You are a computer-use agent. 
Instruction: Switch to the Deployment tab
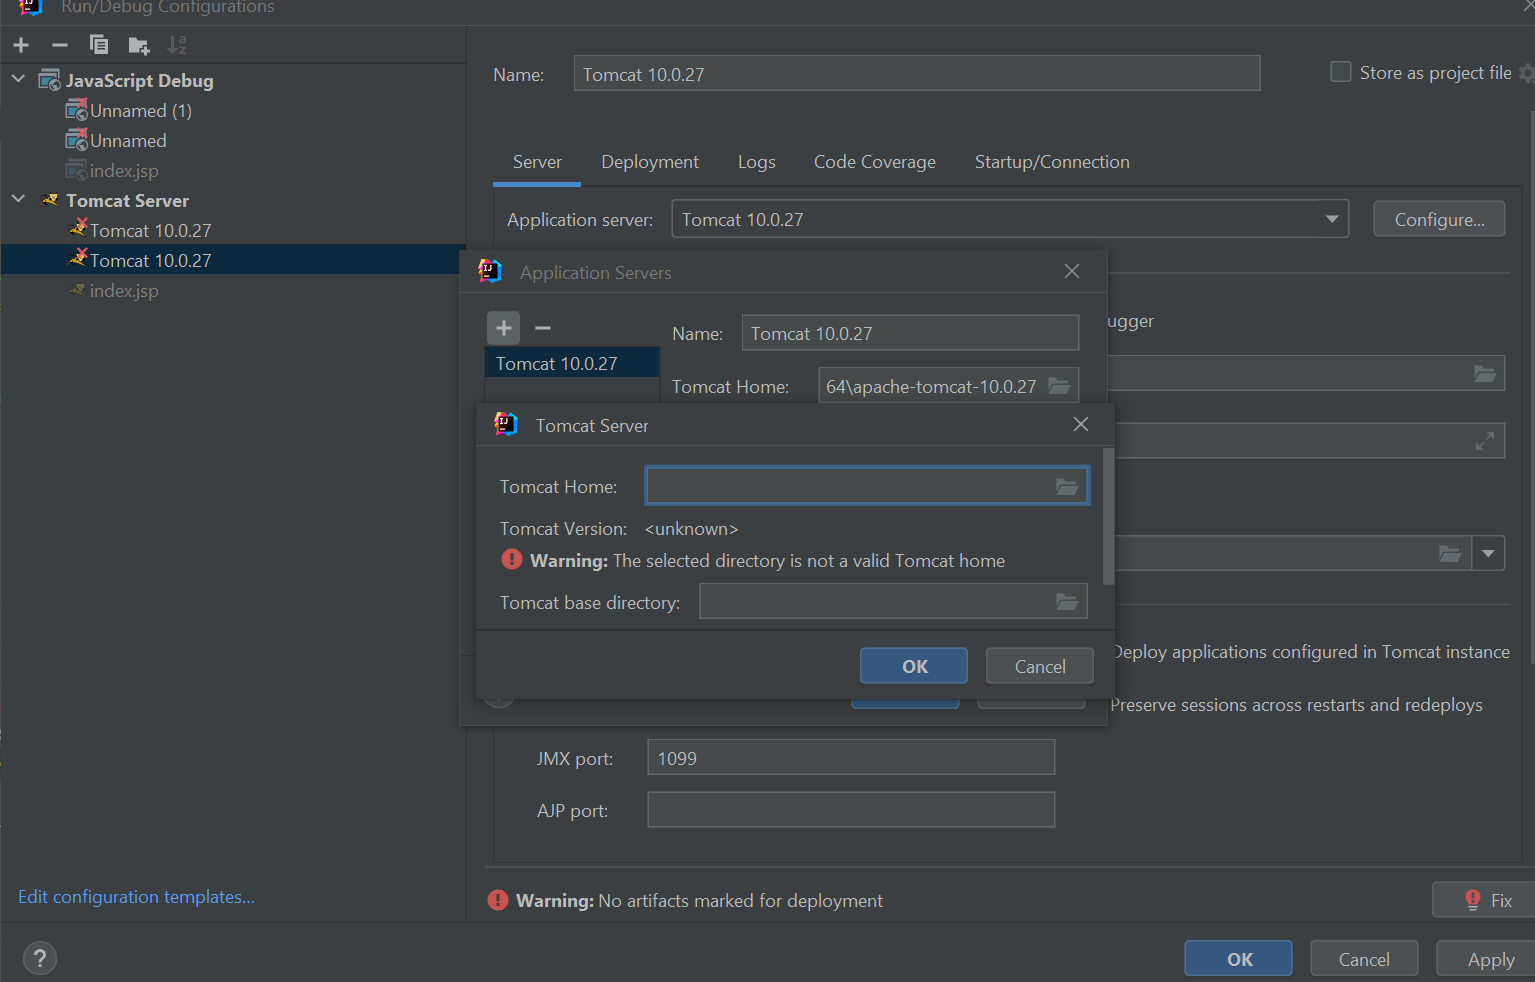pyautogui.click(x=650, y=162)
